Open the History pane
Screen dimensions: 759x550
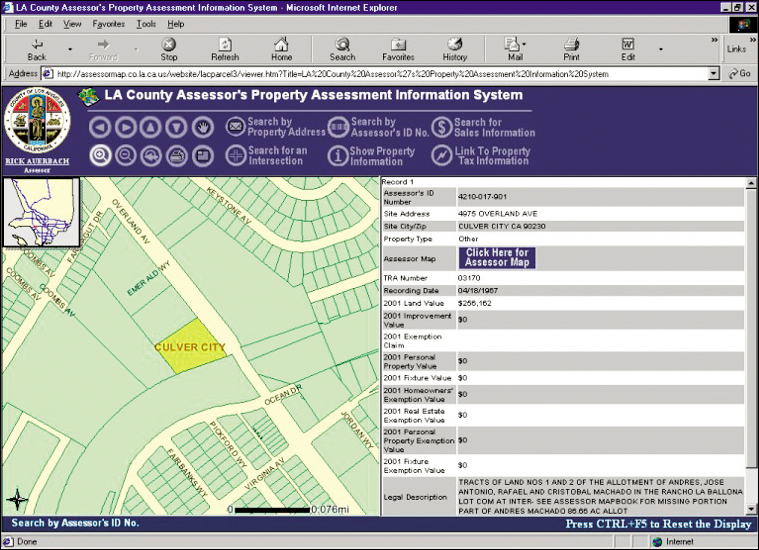point(455,49)
